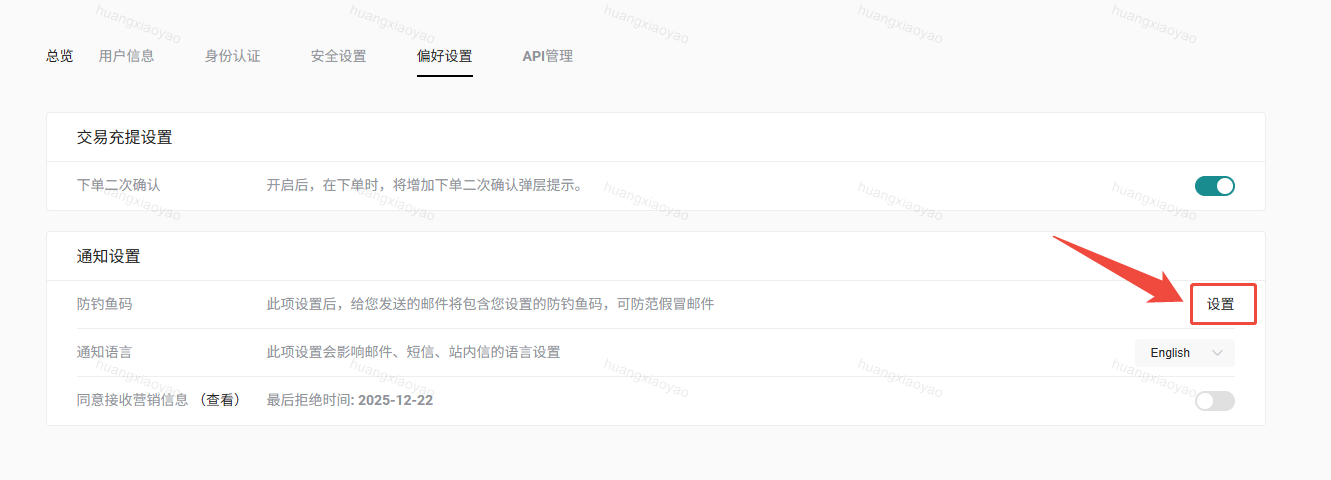Click the chevron arrow beside English
This screenshot has height=480, width=1331.
1217,353
